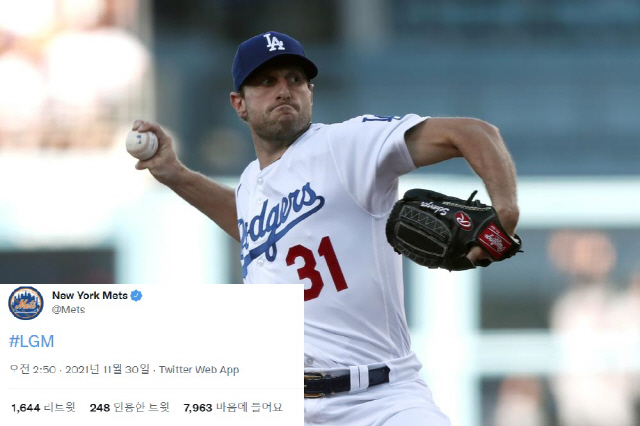Image resolution: width=640 pixels, height=426 pixels.
Task: Click the red jersey number 31
Action: [x=316, y=268]
